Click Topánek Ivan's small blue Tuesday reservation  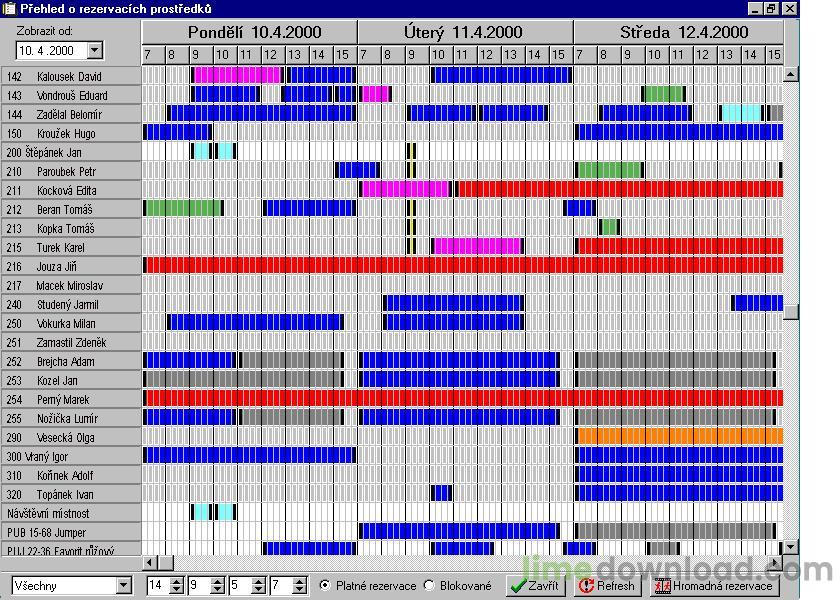coord(441,493)
